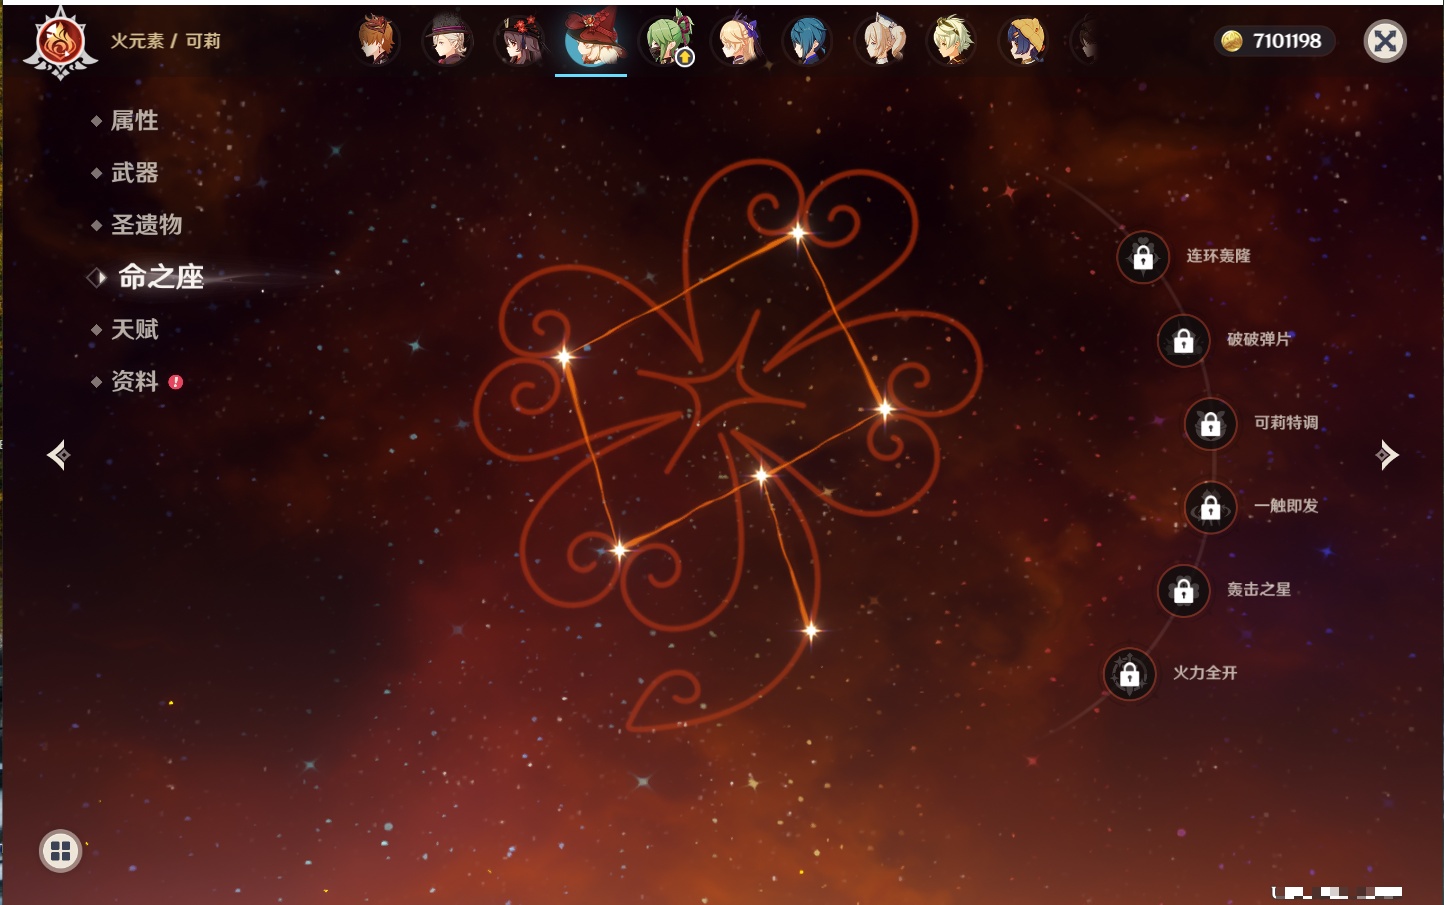Select the green-haired masked character portrait

[667, 41]
